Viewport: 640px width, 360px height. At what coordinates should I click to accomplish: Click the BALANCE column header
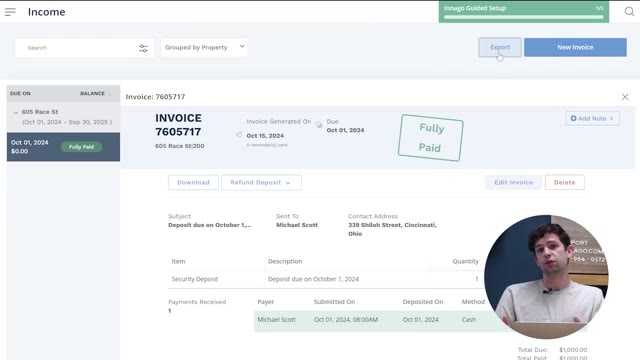point(92,93)
